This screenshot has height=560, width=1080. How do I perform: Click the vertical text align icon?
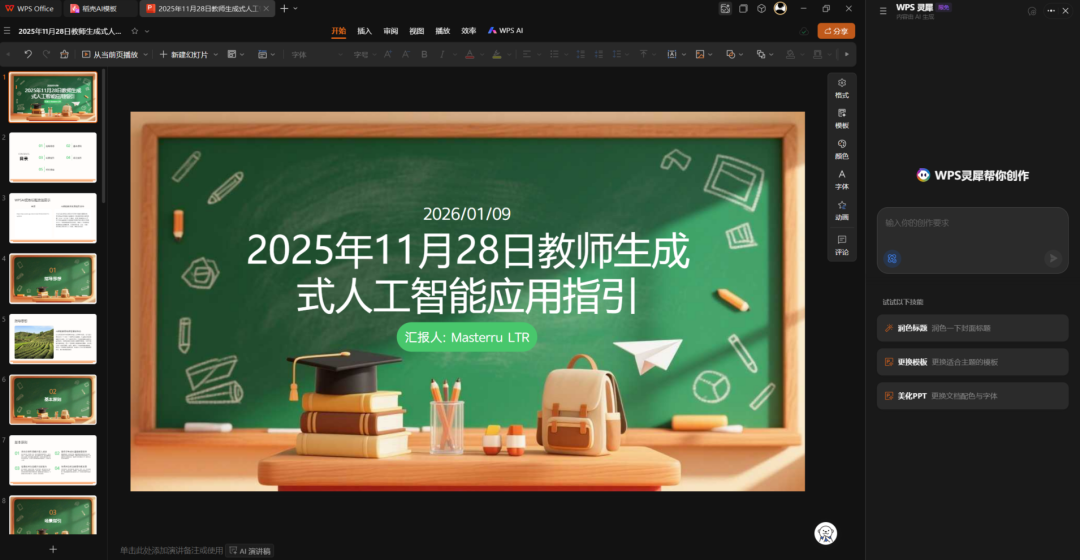coord(644,54)
